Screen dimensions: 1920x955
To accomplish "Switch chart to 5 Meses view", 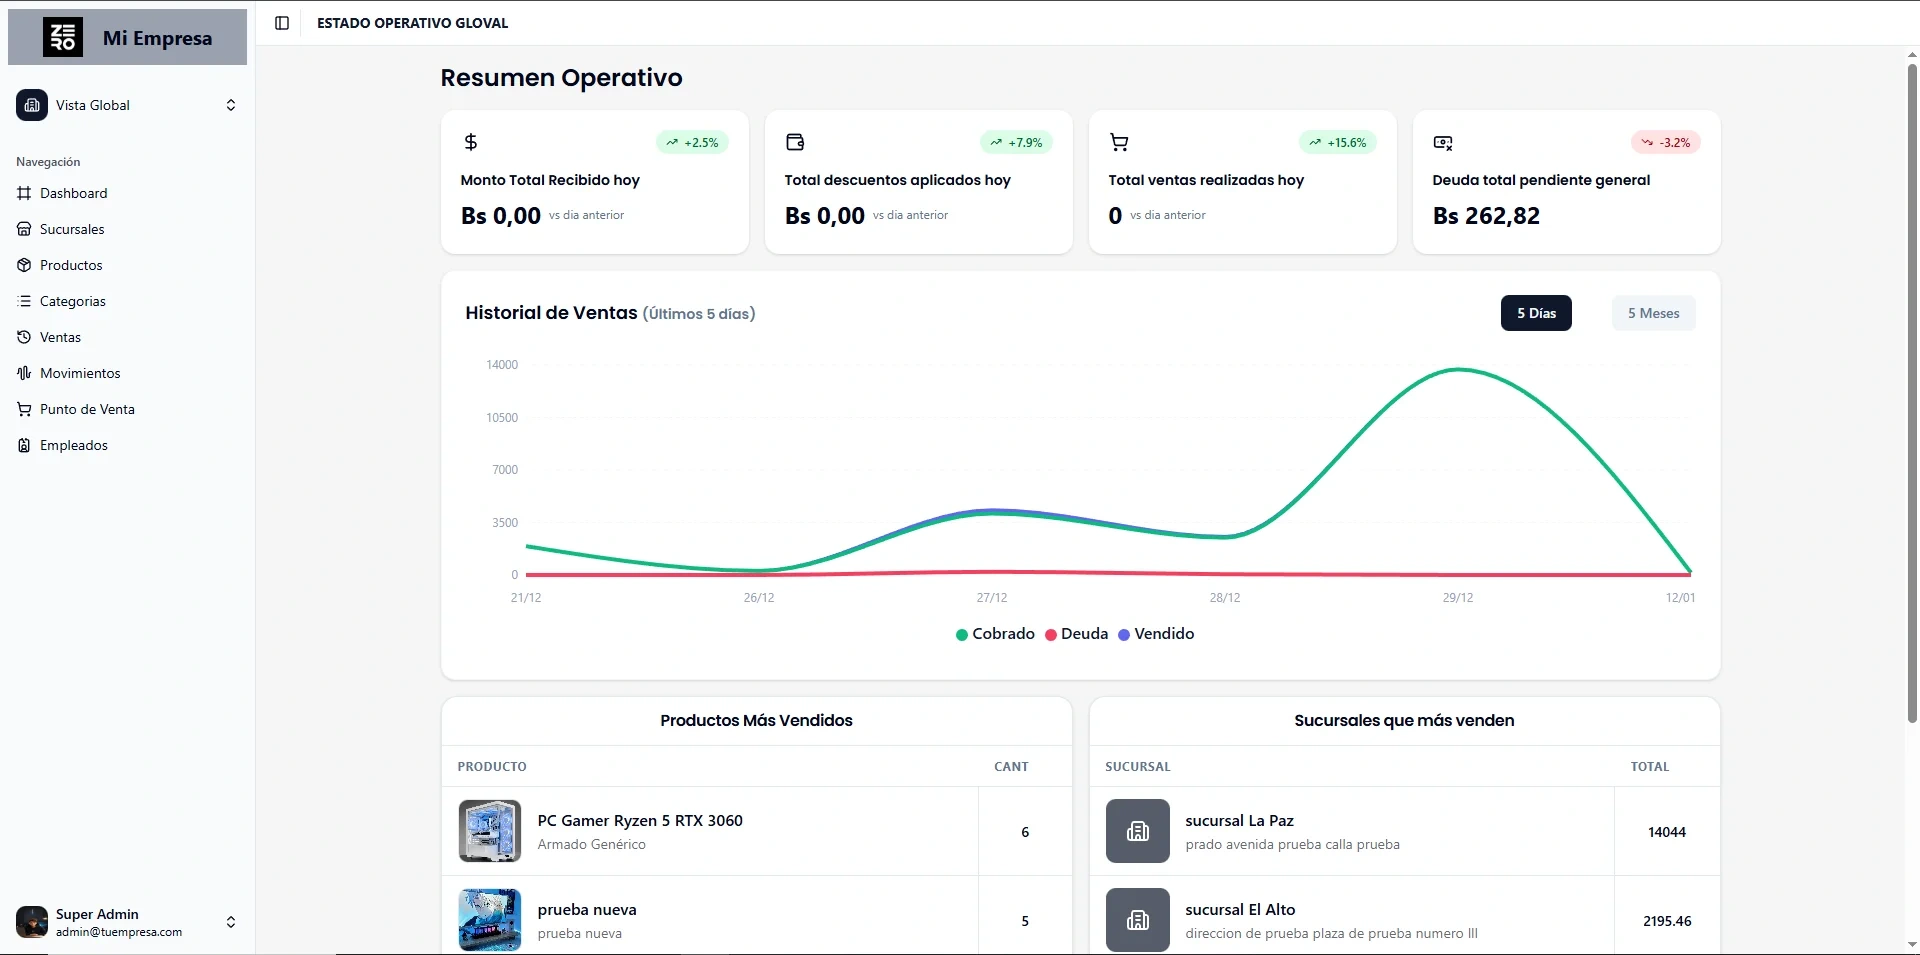I will pyautogui.click(x=1652, y=313).
